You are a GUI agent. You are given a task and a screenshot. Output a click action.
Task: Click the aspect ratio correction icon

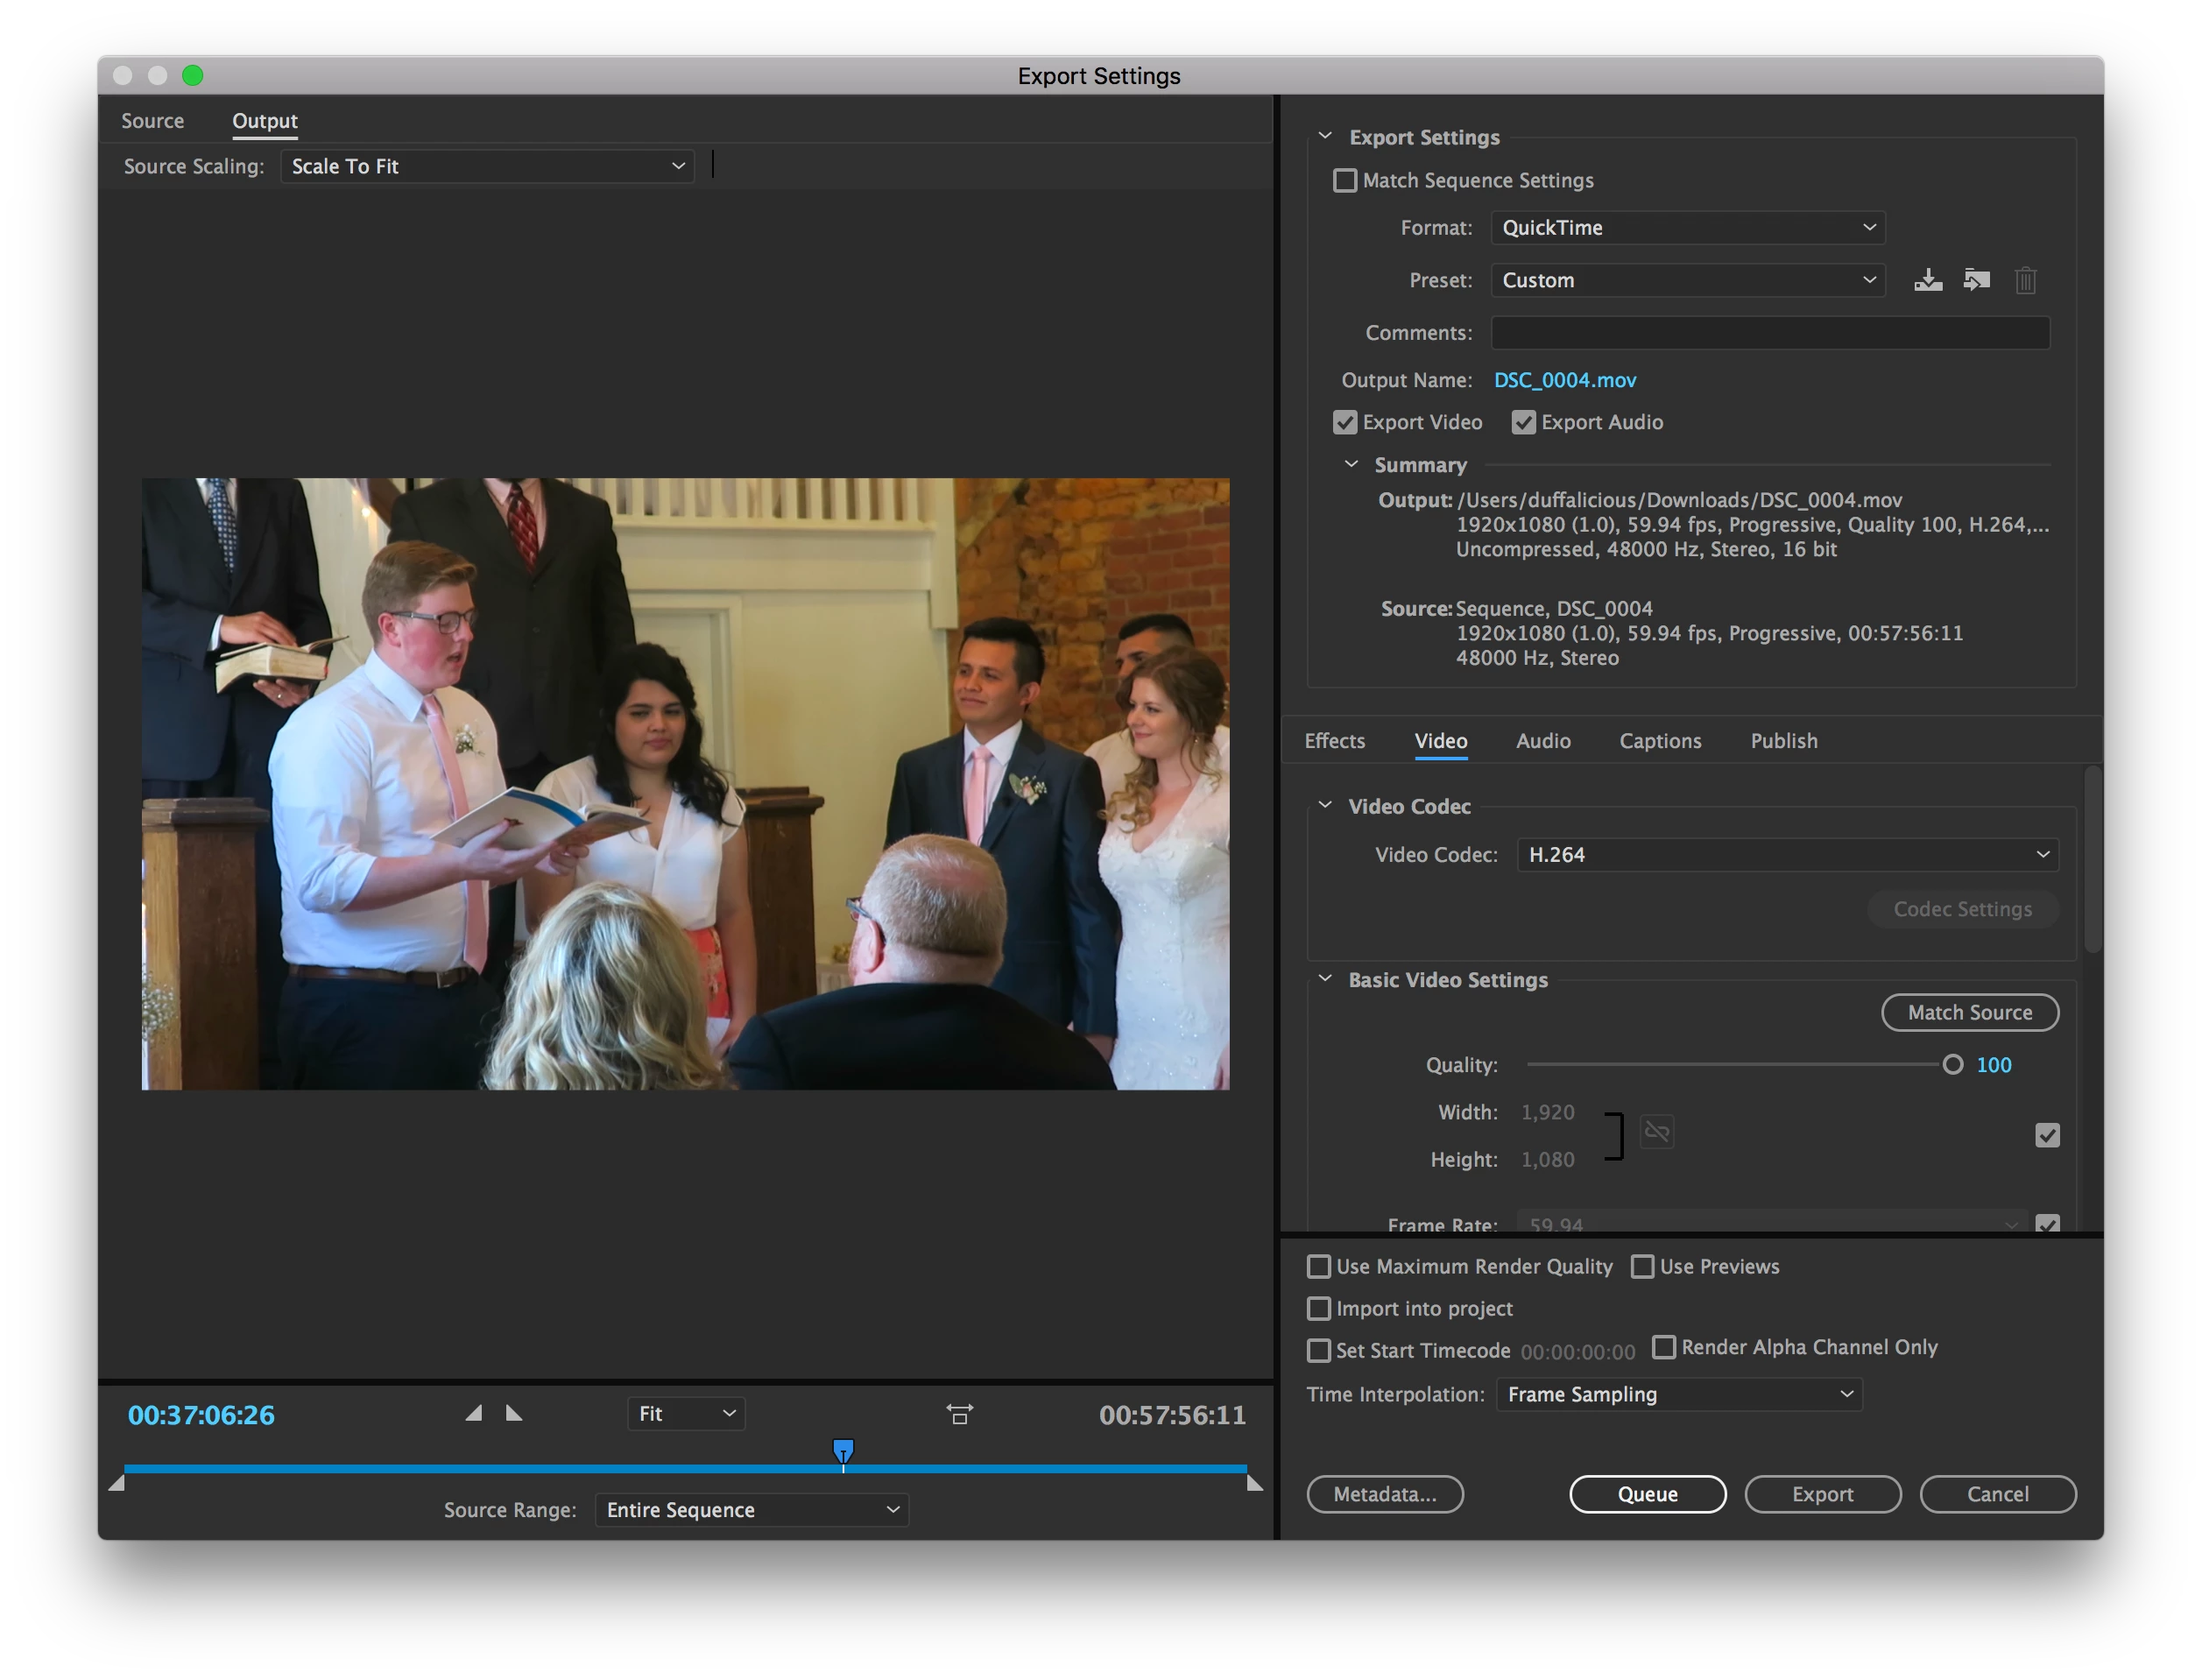(960, 1414)
